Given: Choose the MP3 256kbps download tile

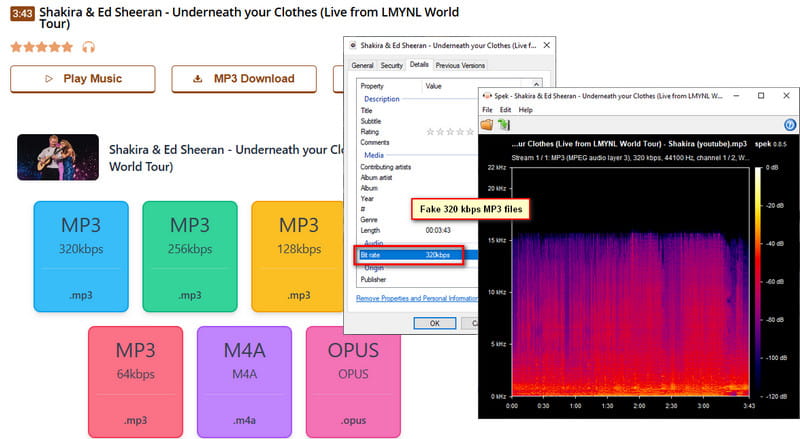Looking at the screenshot, I should point(190,256).
